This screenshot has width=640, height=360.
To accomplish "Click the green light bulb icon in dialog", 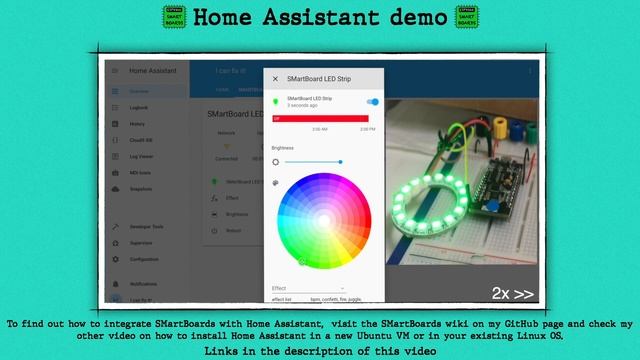I will point(276,102).
